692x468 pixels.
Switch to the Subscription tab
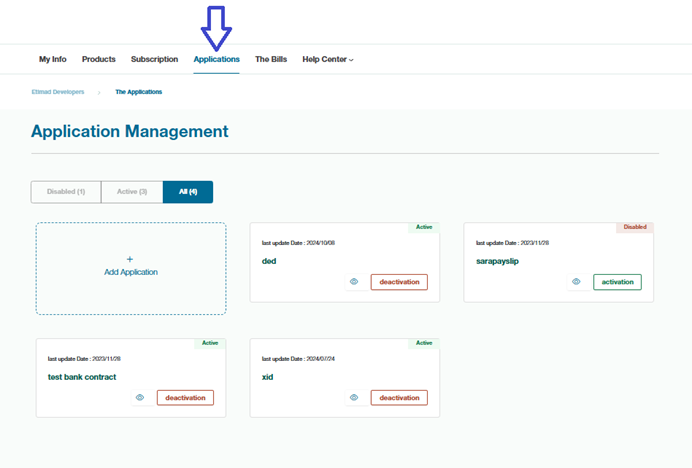point(154,60)
